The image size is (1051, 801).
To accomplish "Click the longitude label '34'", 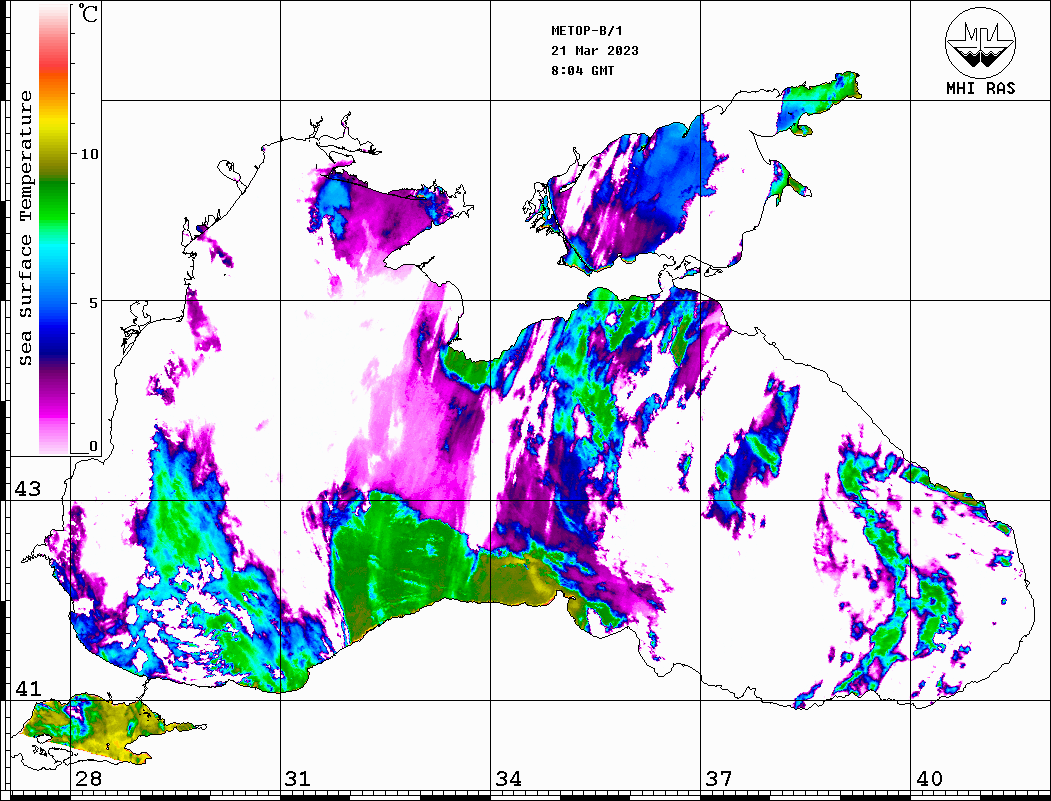I will click(508, 778).
